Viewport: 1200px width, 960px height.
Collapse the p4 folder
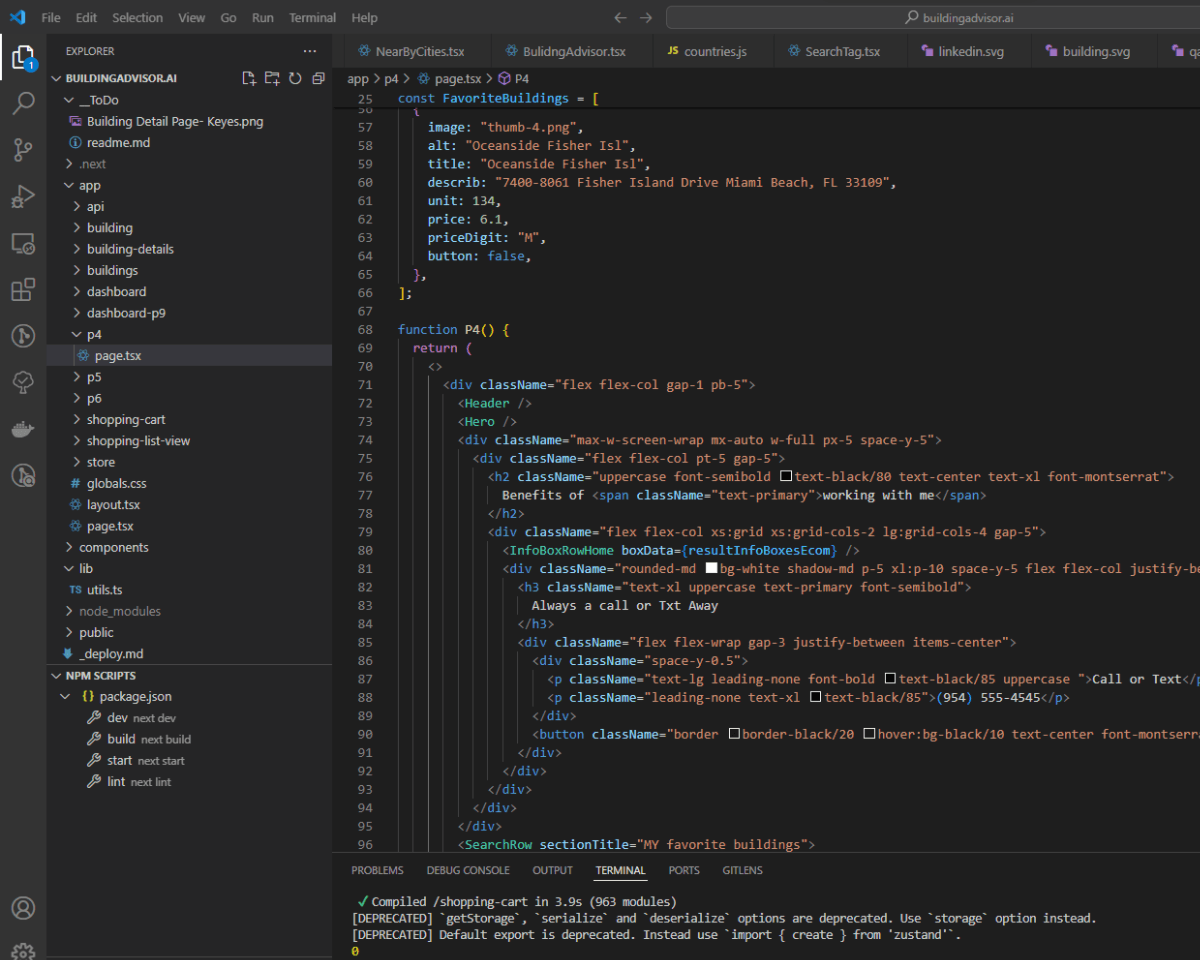click(93, 334)
